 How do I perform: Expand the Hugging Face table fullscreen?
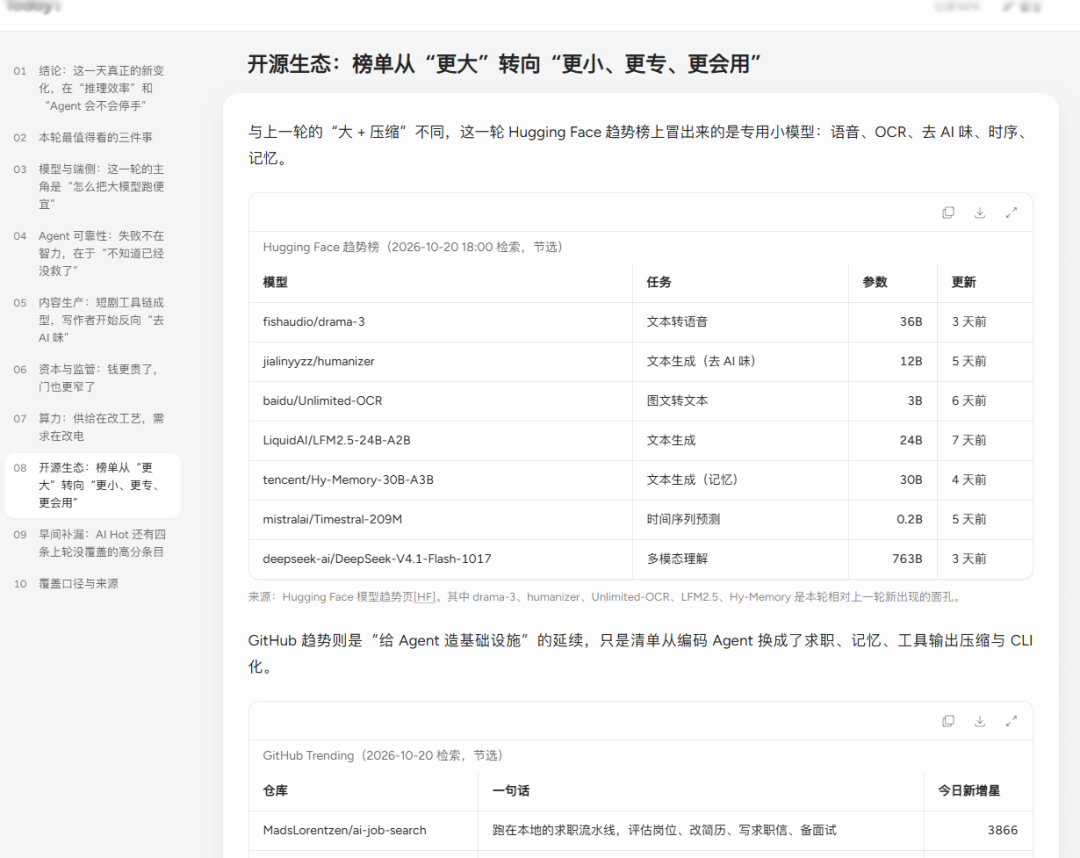coord(1011,213)
